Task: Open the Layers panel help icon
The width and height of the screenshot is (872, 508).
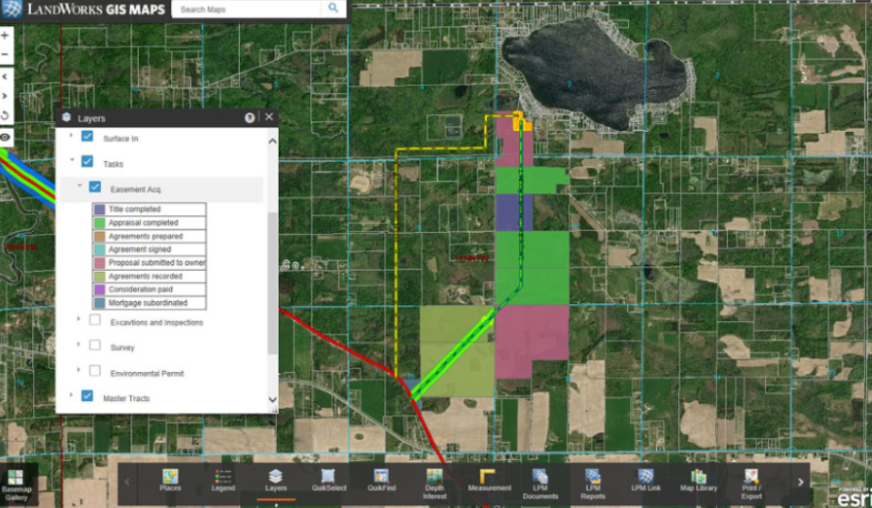Action: click(250, 117)
